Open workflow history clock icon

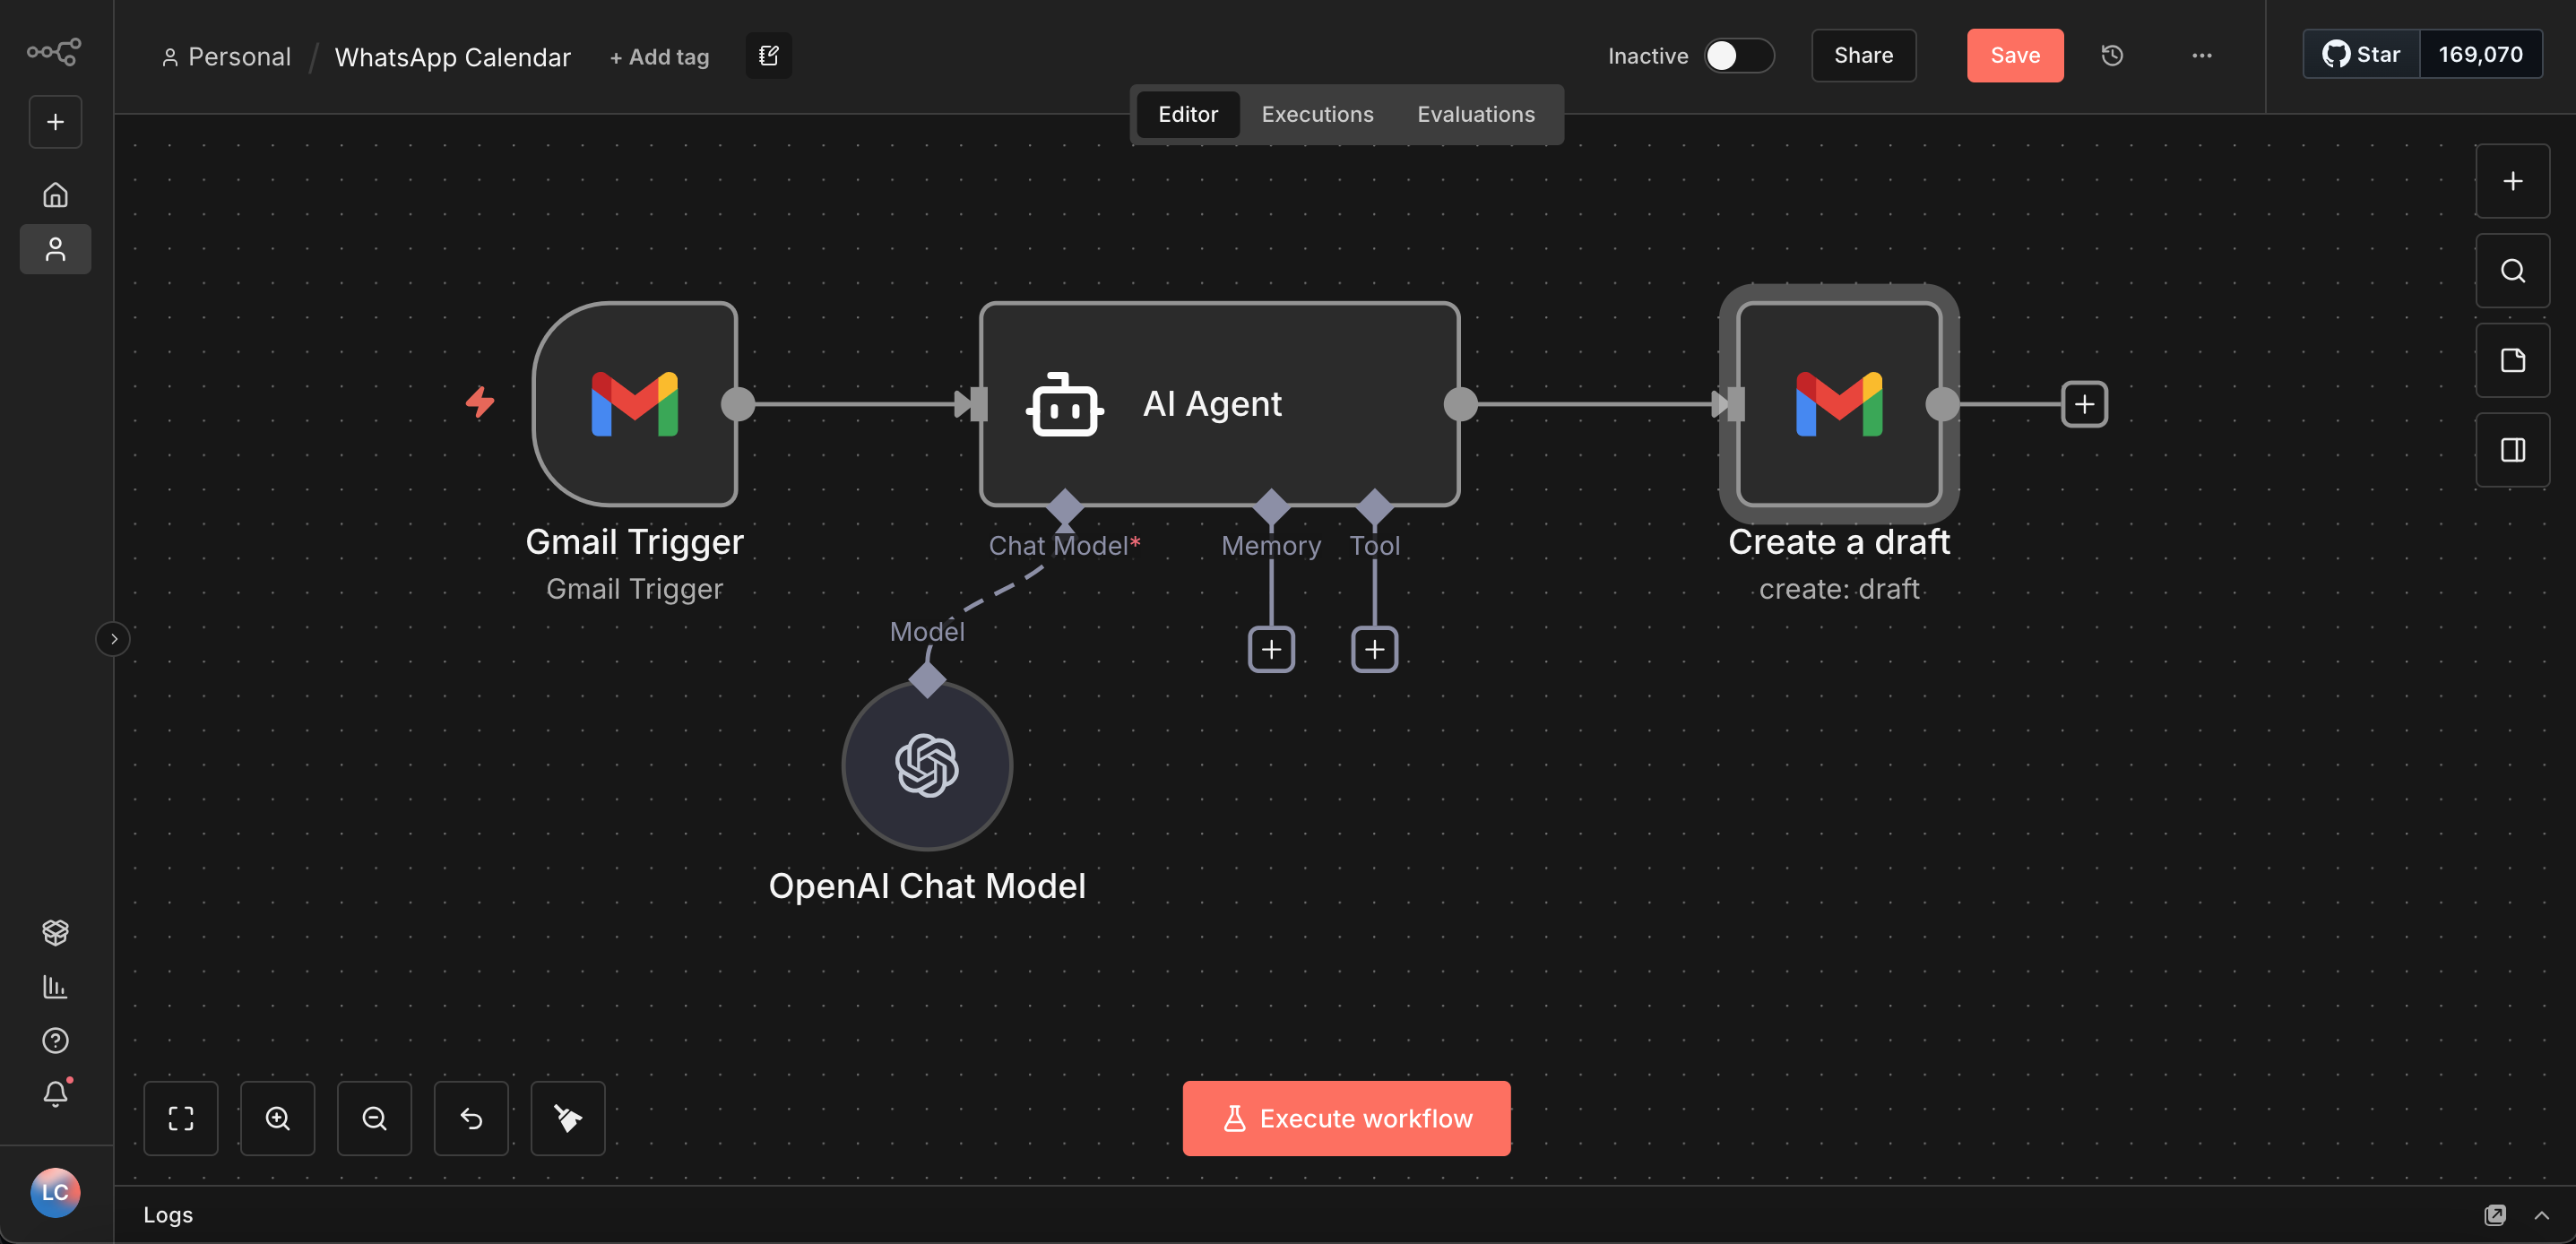(x=2111, y=55)
